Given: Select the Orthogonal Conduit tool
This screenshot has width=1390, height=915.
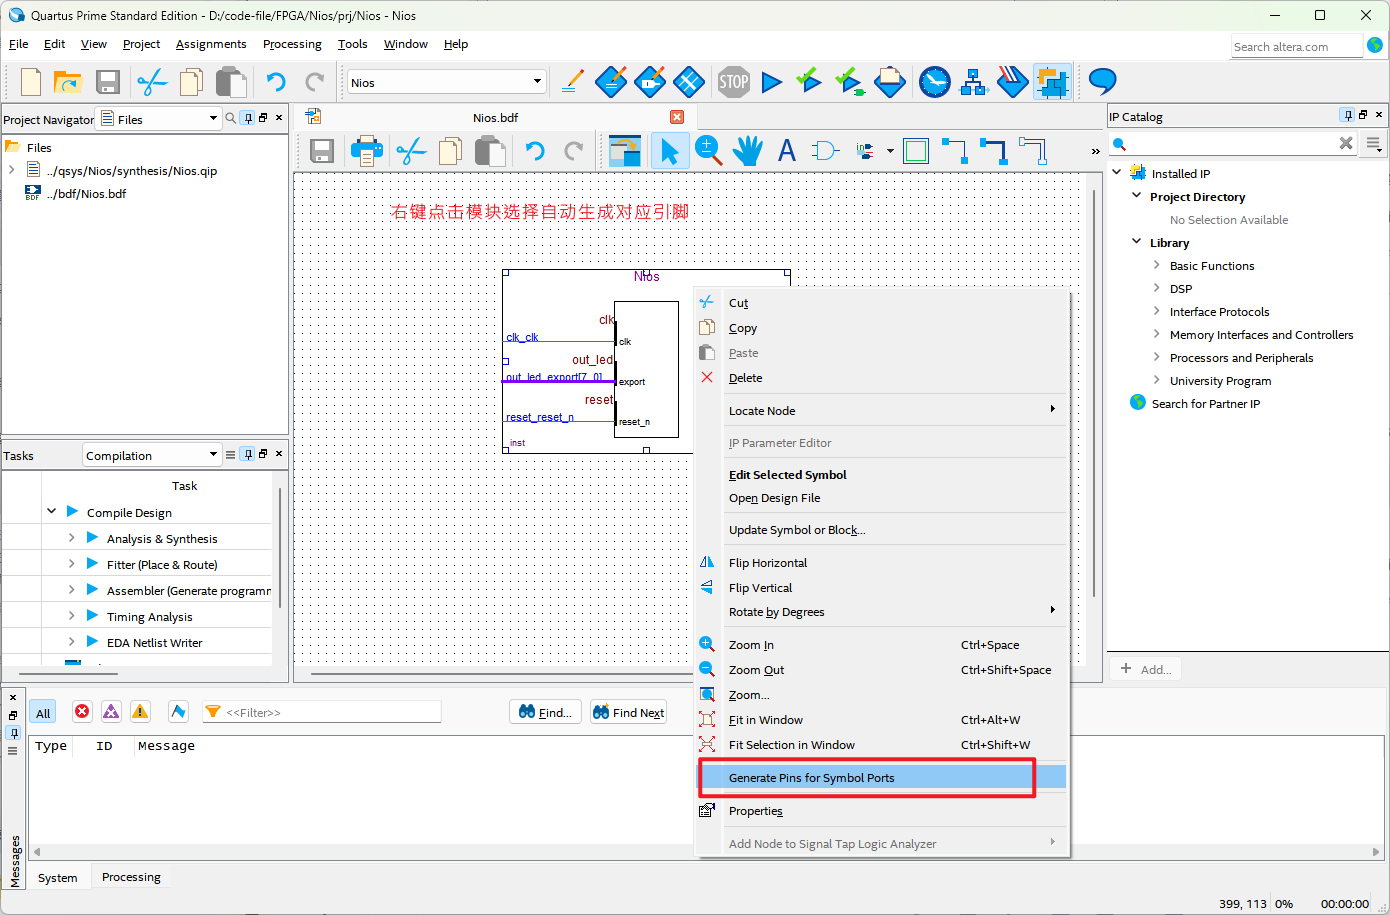Looking at the screenshot, I should (x=1032, y=151).
